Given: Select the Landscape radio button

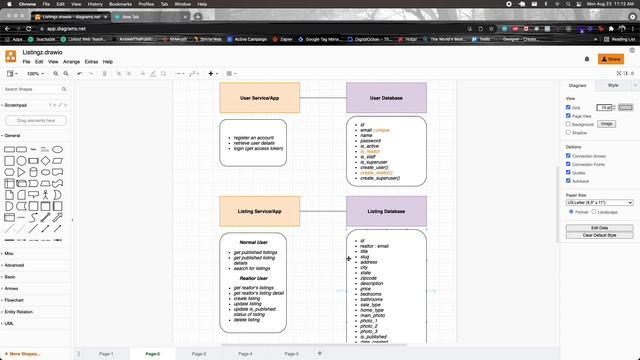Looking at the screenshot, I should point(594,212).
